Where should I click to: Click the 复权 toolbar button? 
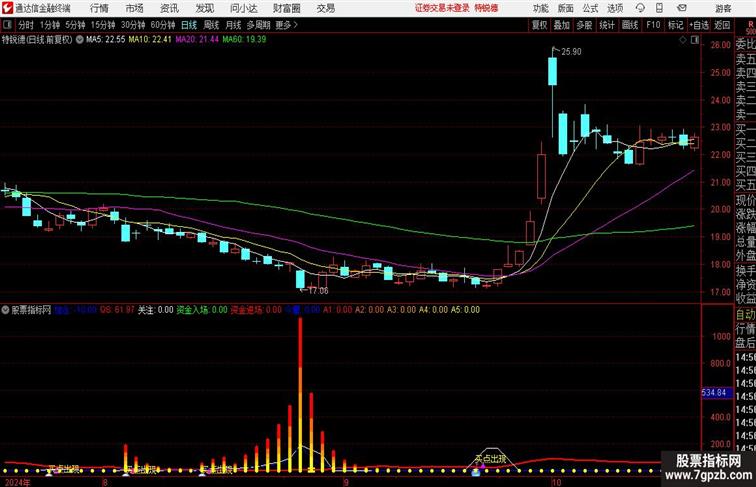pos(539,25)
